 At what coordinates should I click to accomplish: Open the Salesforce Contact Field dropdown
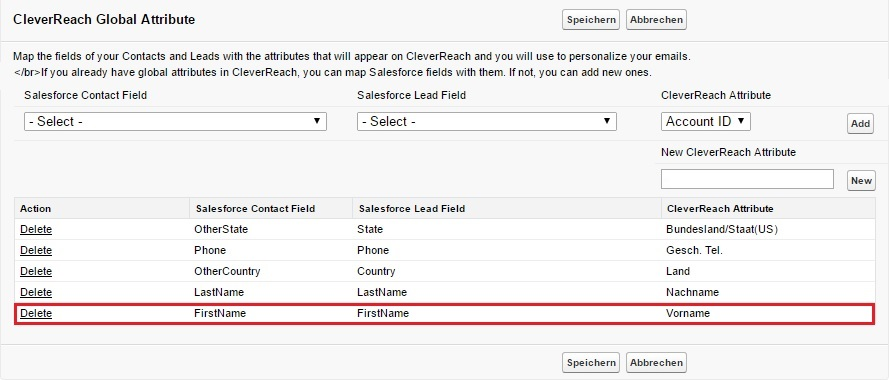[x=175, y=121]
